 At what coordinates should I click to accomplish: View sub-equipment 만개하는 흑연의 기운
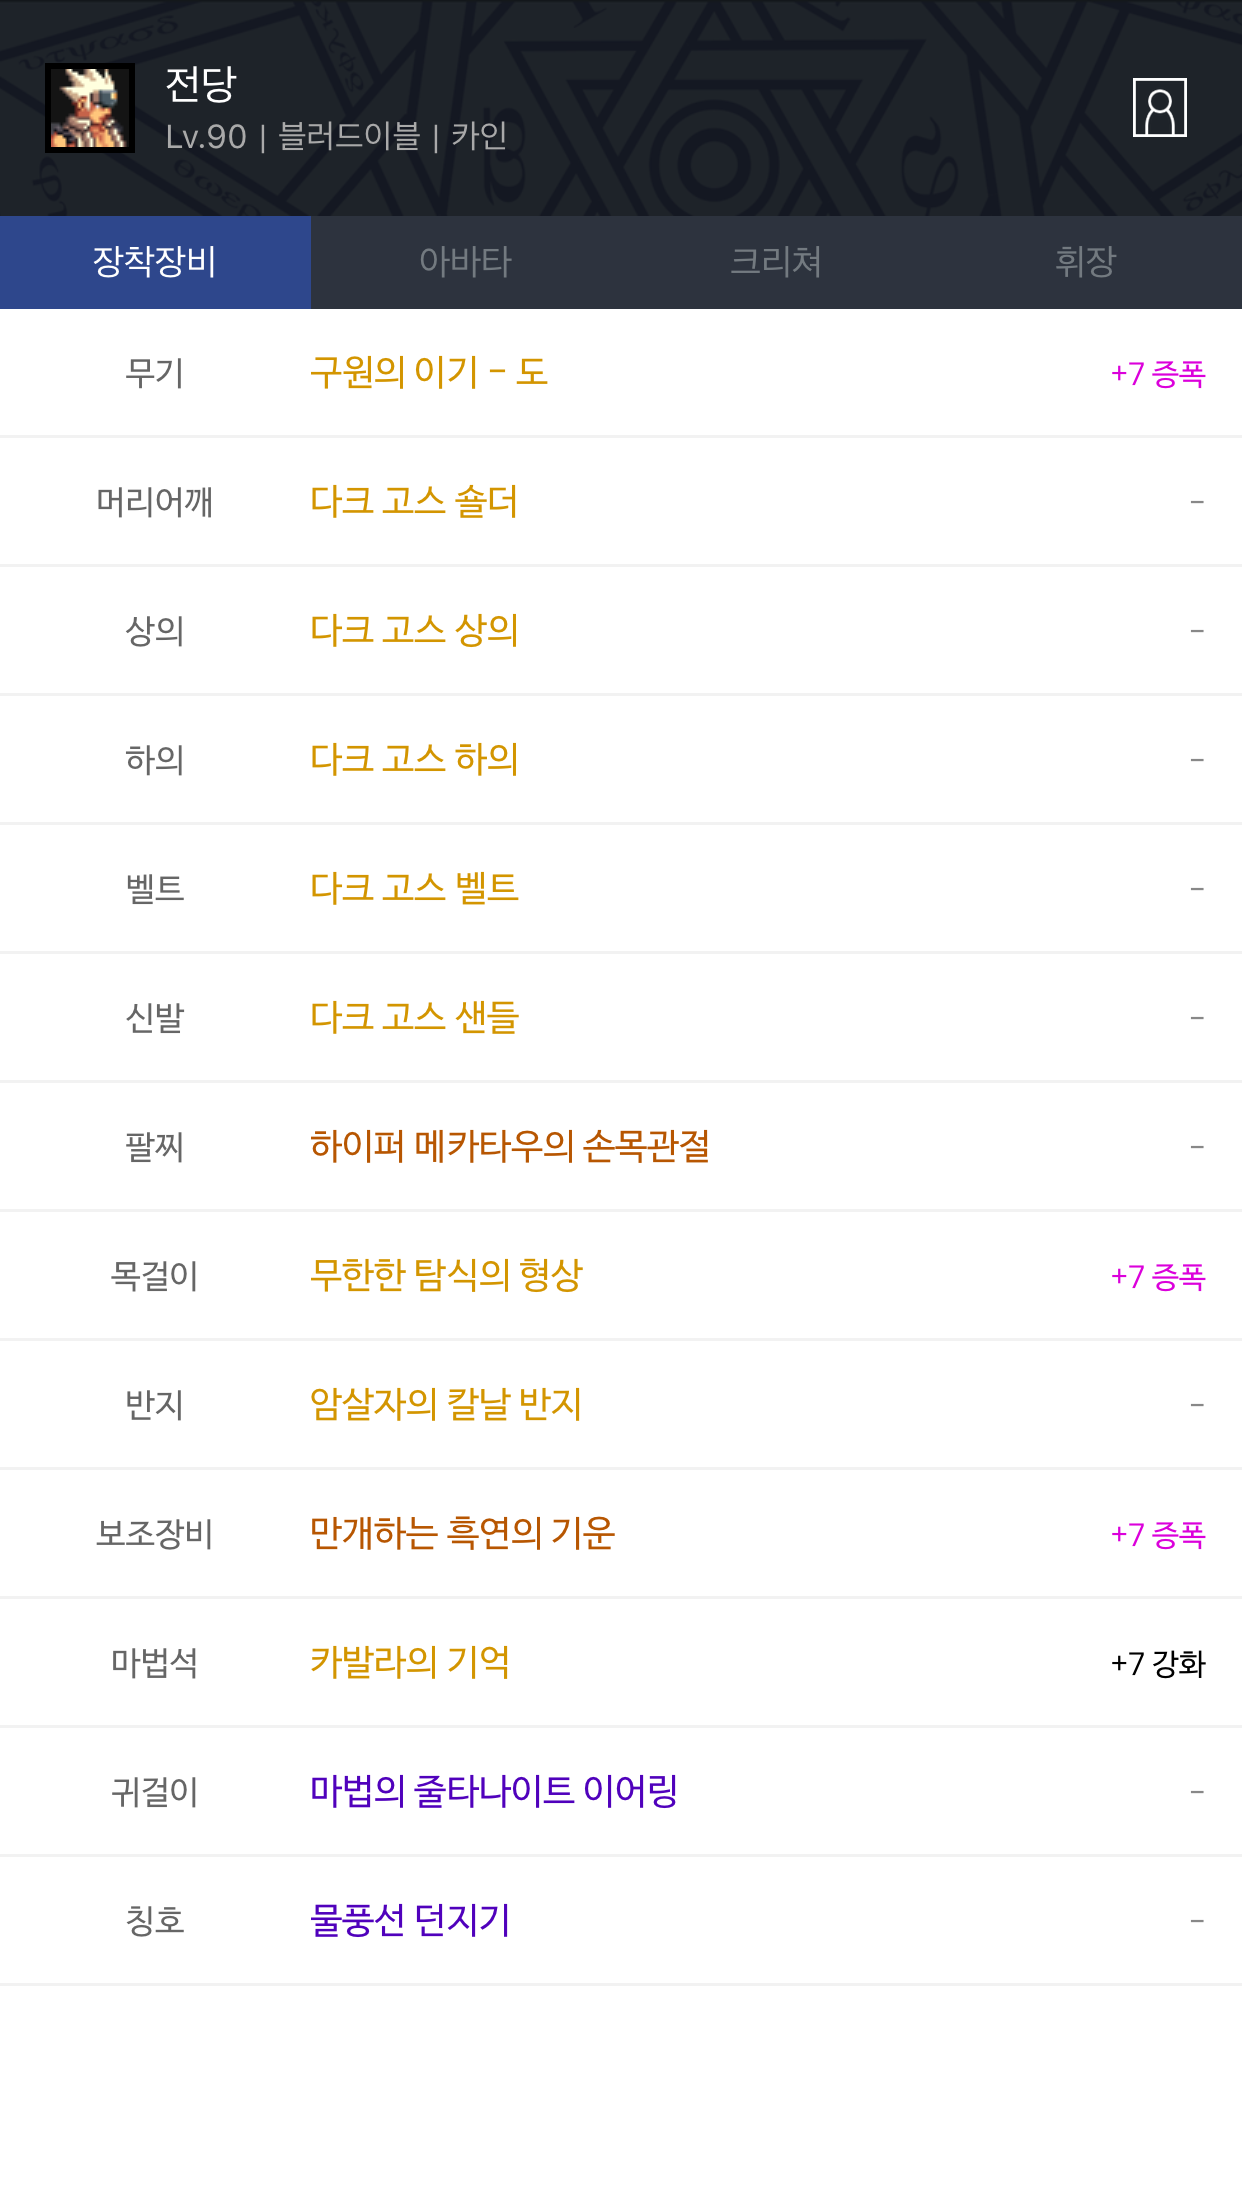[462, 1533]
